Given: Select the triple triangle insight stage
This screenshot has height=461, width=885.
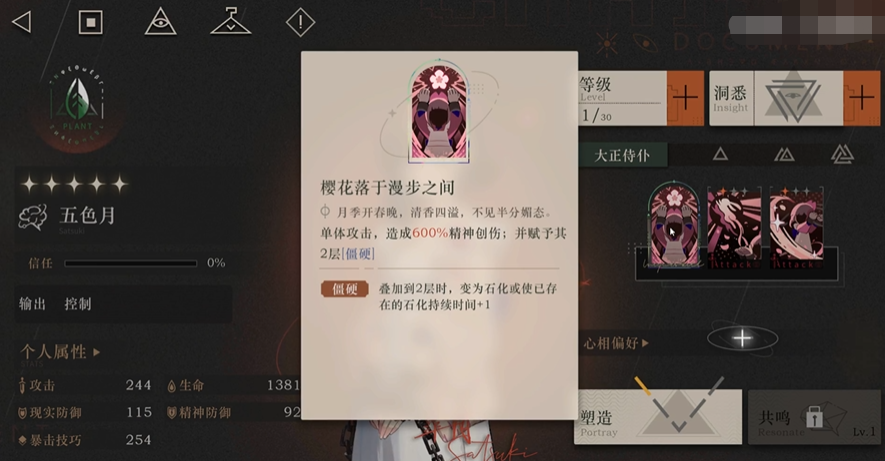Looking at the screenshot, I should [x=842, y=153].
